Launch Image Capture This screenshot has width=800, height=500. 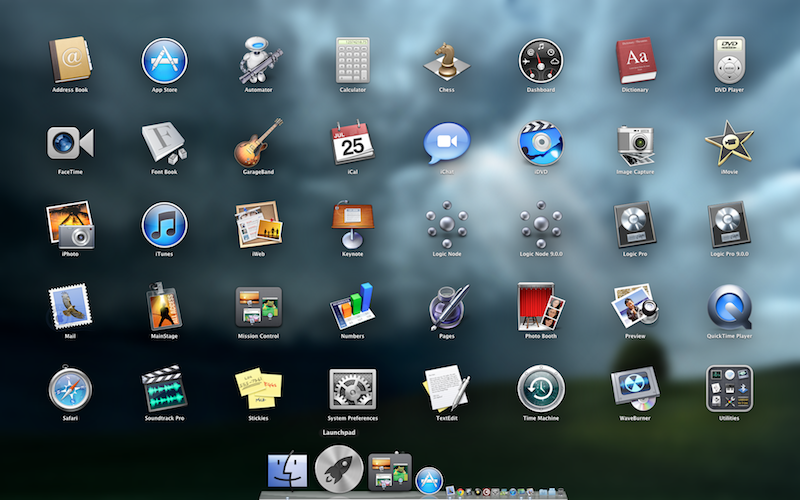(635, 144)
